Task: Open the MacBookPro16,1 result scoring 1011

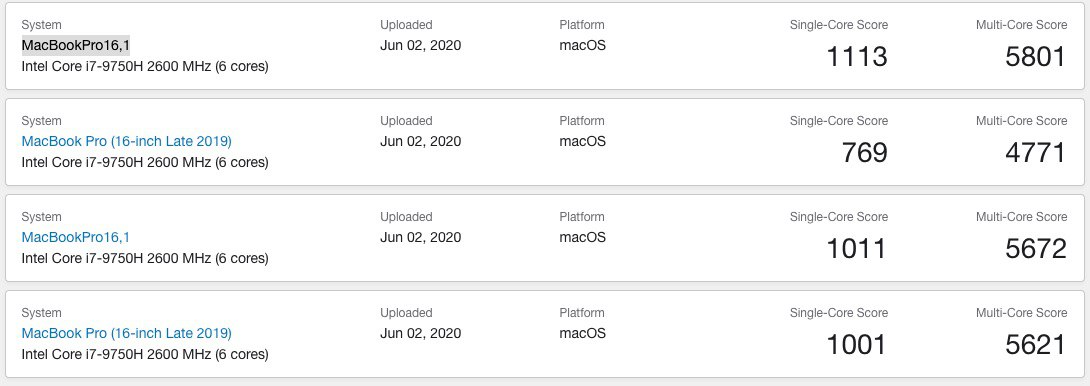Action: 76,237
